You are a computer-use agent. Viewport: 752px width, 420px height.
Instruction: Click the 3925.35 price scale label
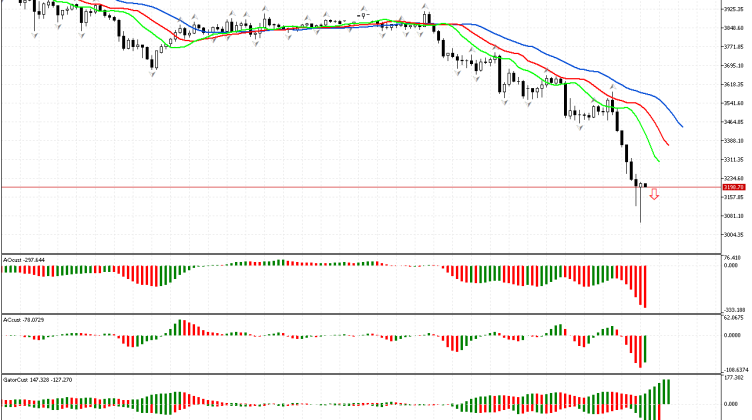click(735, 8)
